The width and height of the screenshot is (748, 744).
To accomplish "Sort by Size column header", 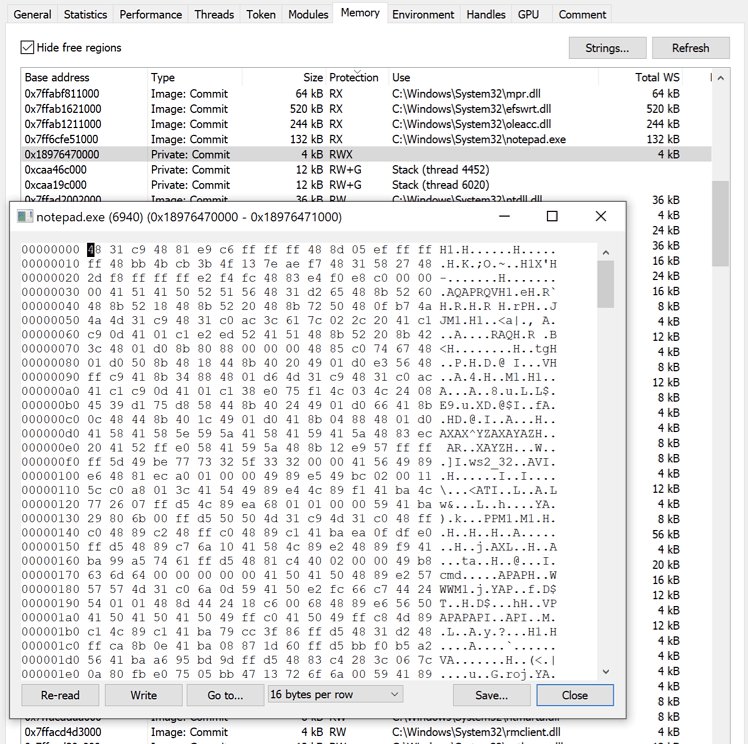I will [x=284, y=77].
